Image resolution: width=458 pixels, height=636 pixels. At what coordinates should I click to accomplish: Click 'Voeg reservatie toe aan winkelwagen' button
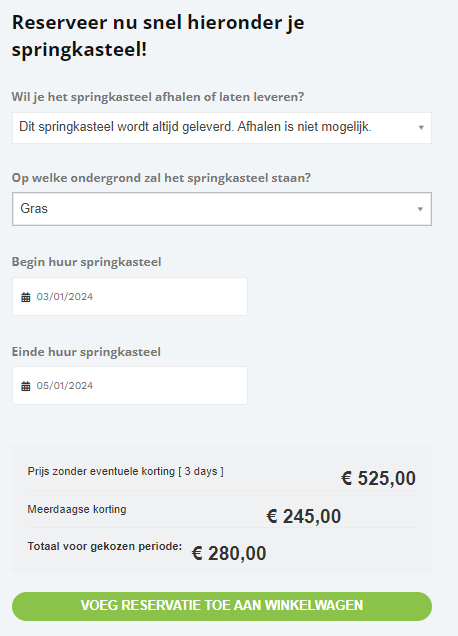pos(222,606)
